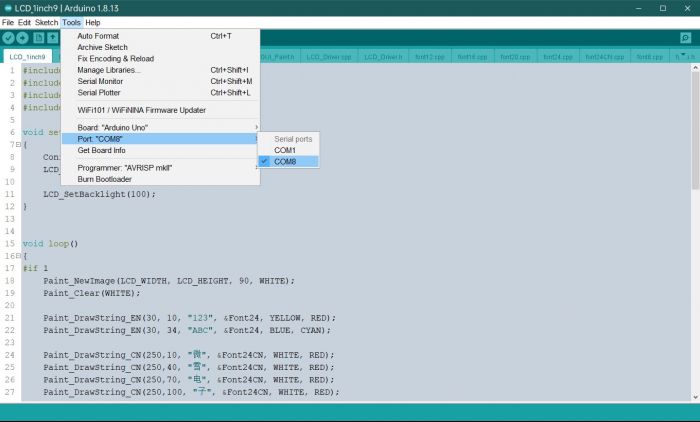This screenshot has height=422, width=700.
Task: Open the File menu
Action: pos(8,22)
